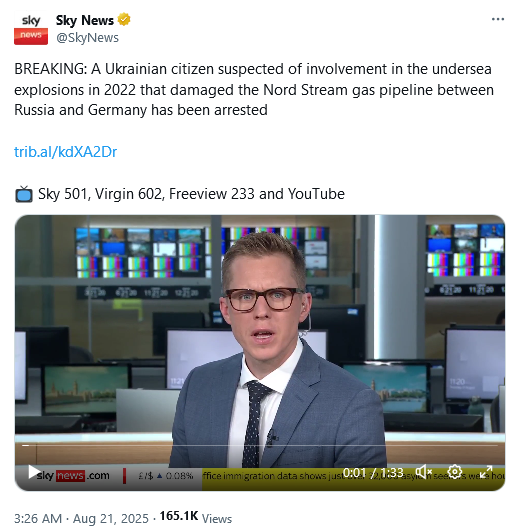Seek along the video progress bar

260,445
